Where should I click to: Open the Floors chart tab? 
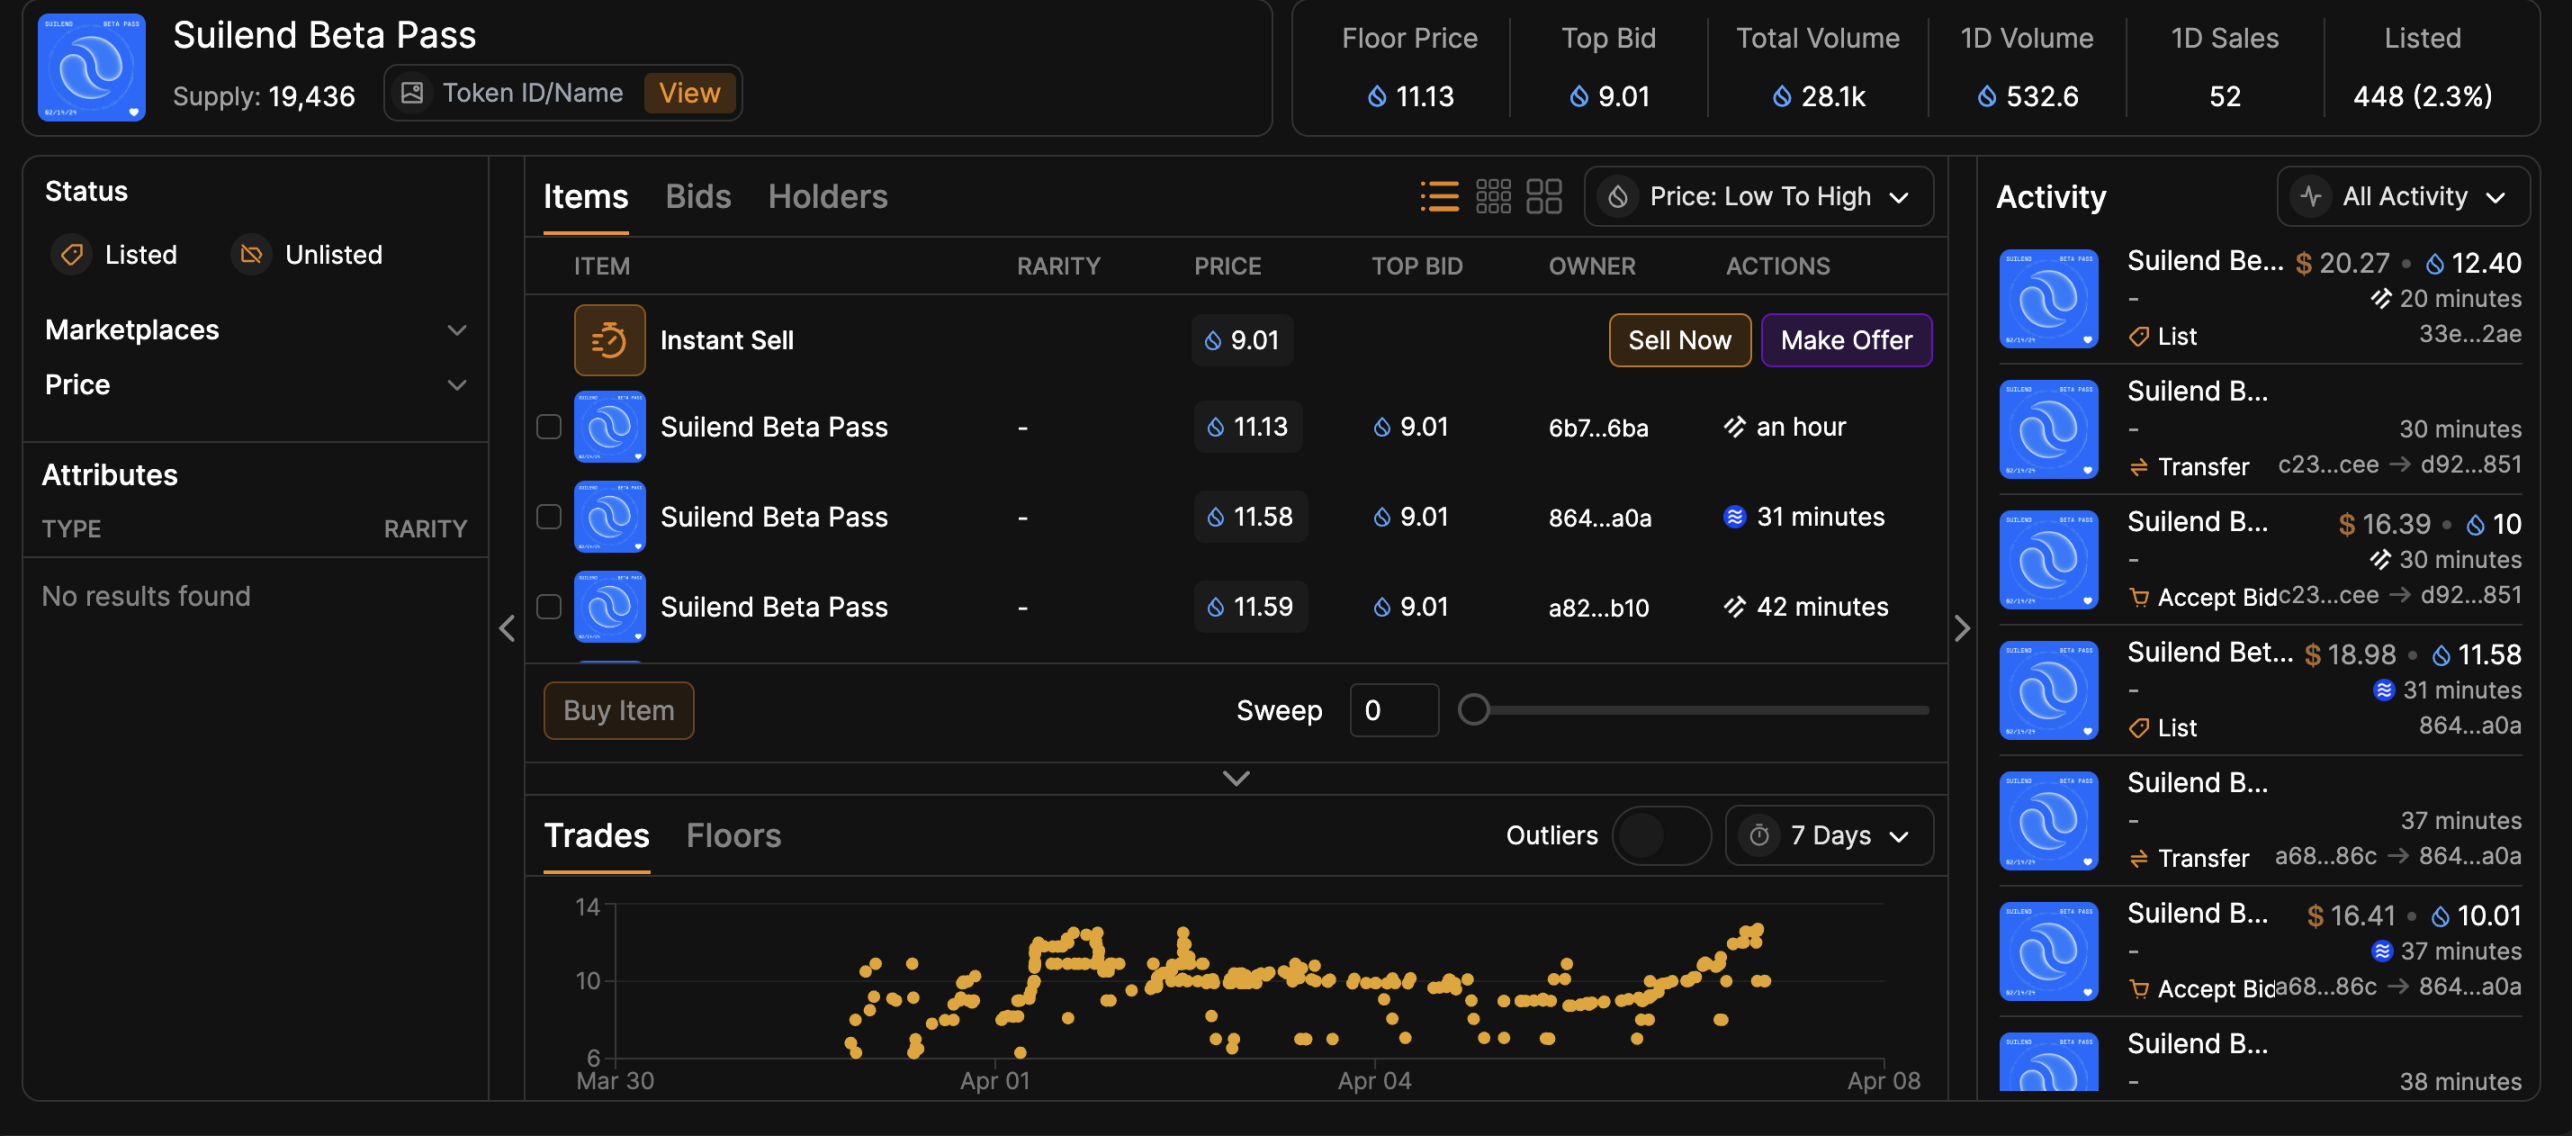(x=733, y=835)
